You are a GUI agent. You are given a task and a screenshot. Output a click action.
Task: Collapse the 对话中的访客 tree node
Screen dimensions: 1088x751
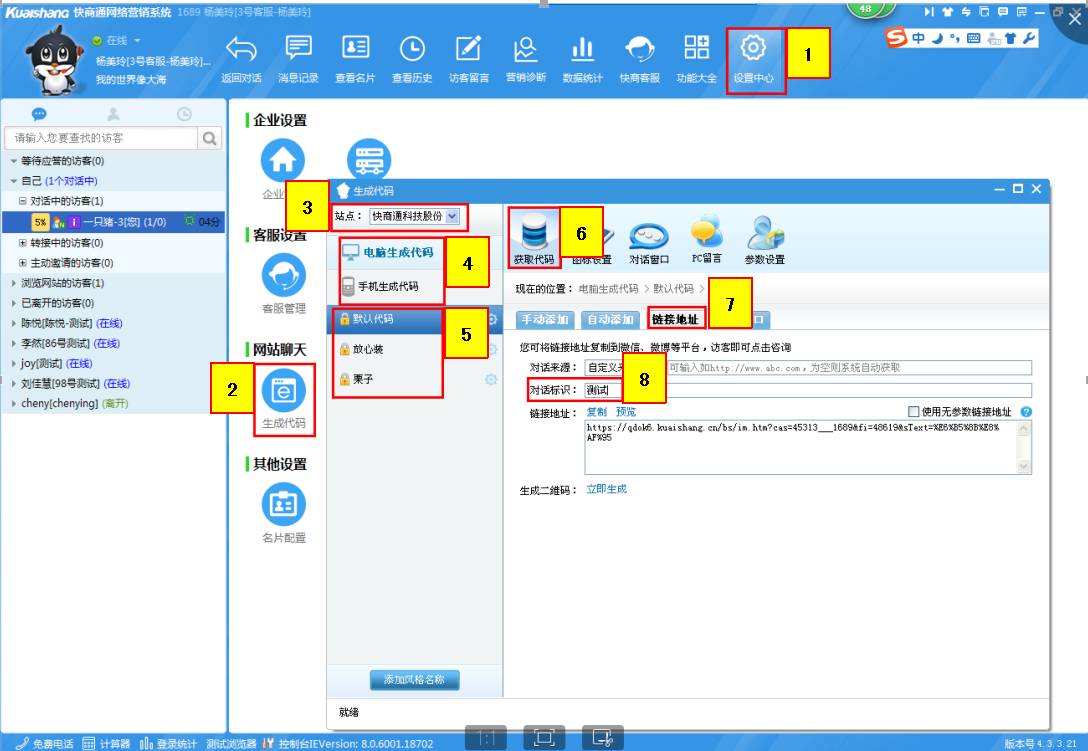pos(23,201)
